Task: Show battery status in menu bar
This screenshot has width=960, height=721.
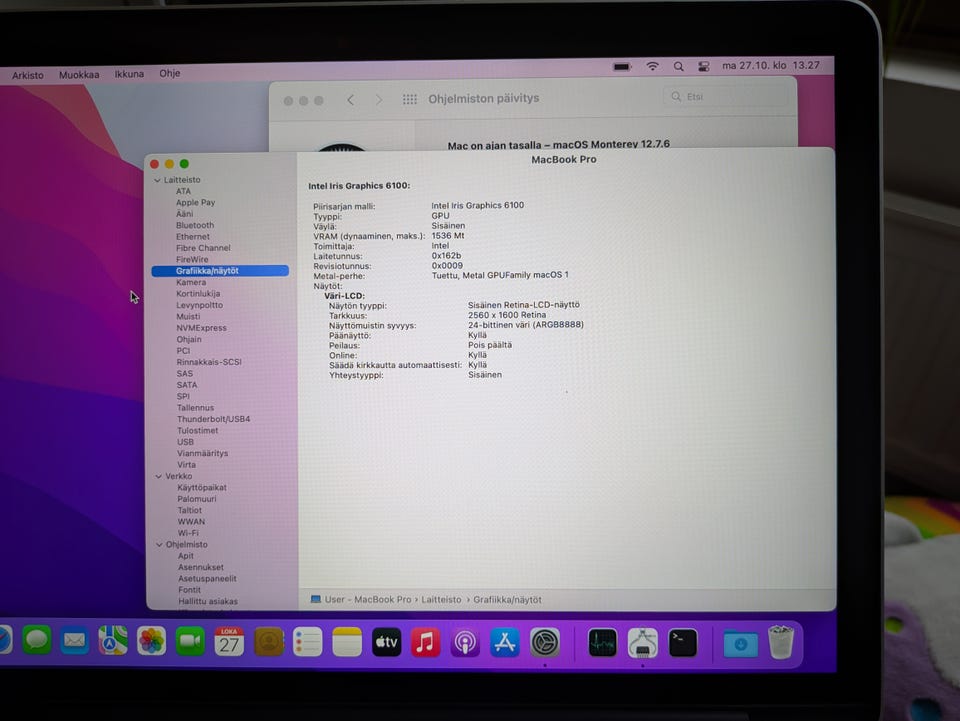Action: point(622,67)
